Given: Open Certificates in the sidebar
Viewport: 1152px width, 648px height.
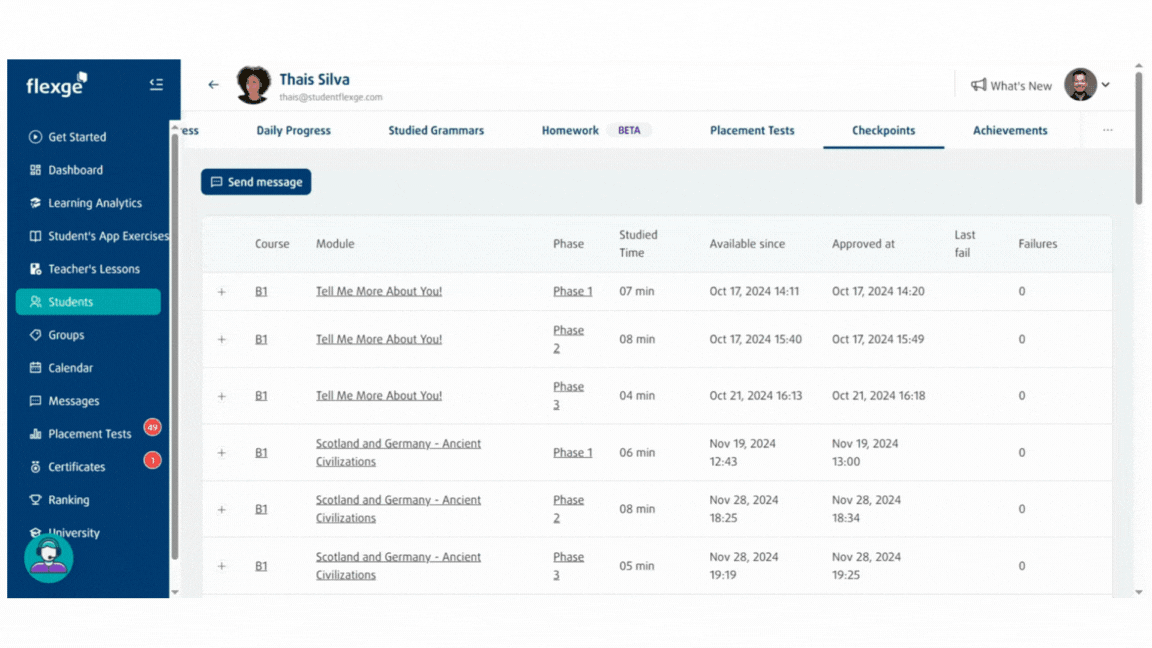Looking at the screenshot, I should pos(76,467).
